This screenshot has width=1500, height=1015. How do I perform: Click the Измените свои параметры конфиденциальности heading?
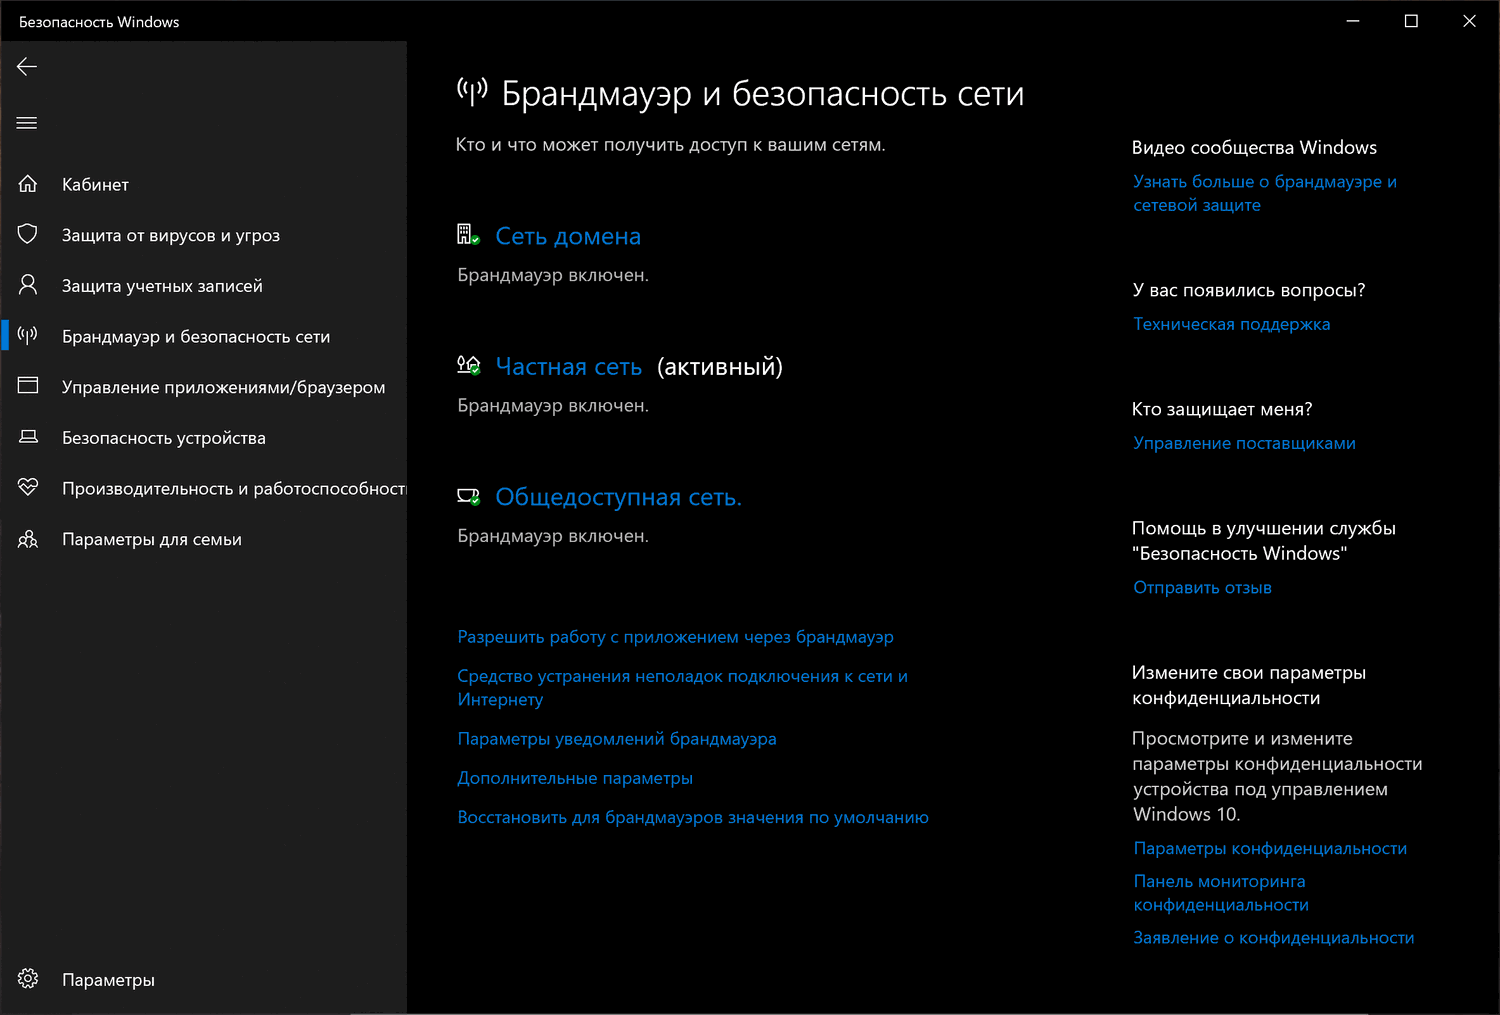(x=1249, y=685)
